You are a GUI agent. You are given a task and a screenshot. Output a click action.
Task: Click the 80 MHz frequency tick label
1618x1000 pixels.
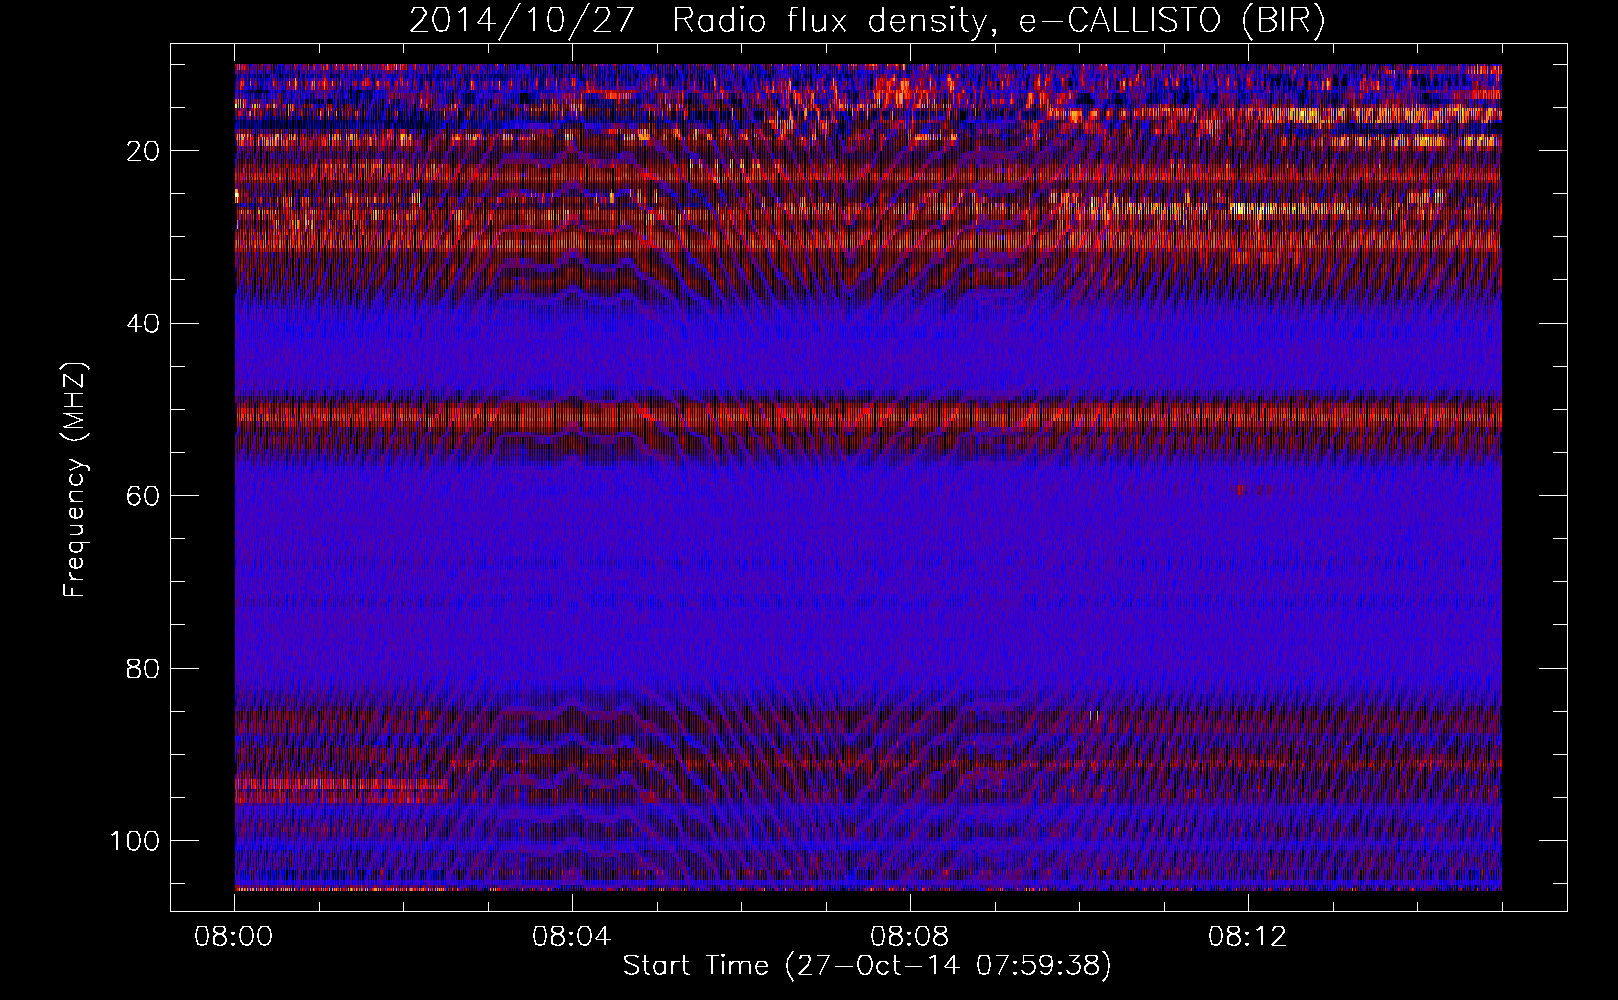pyautogui.click(x=145, y=668)
